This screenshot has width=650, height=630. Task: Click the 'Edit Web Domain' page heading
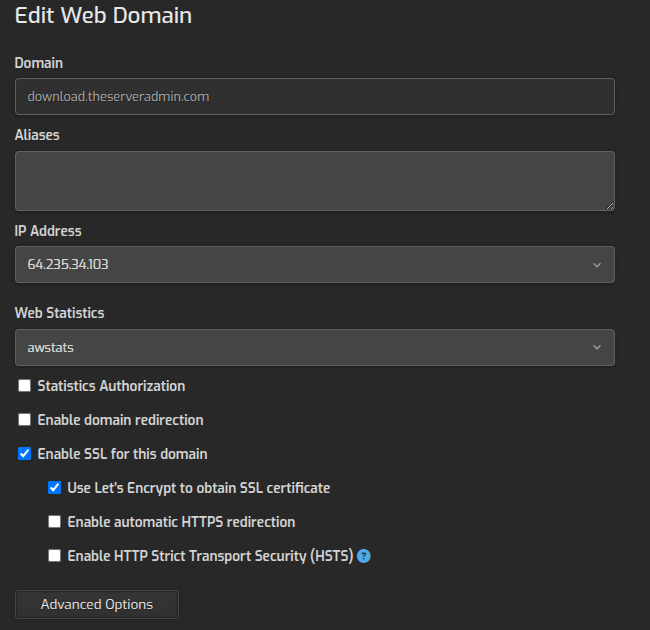click(x=103, y=16)
